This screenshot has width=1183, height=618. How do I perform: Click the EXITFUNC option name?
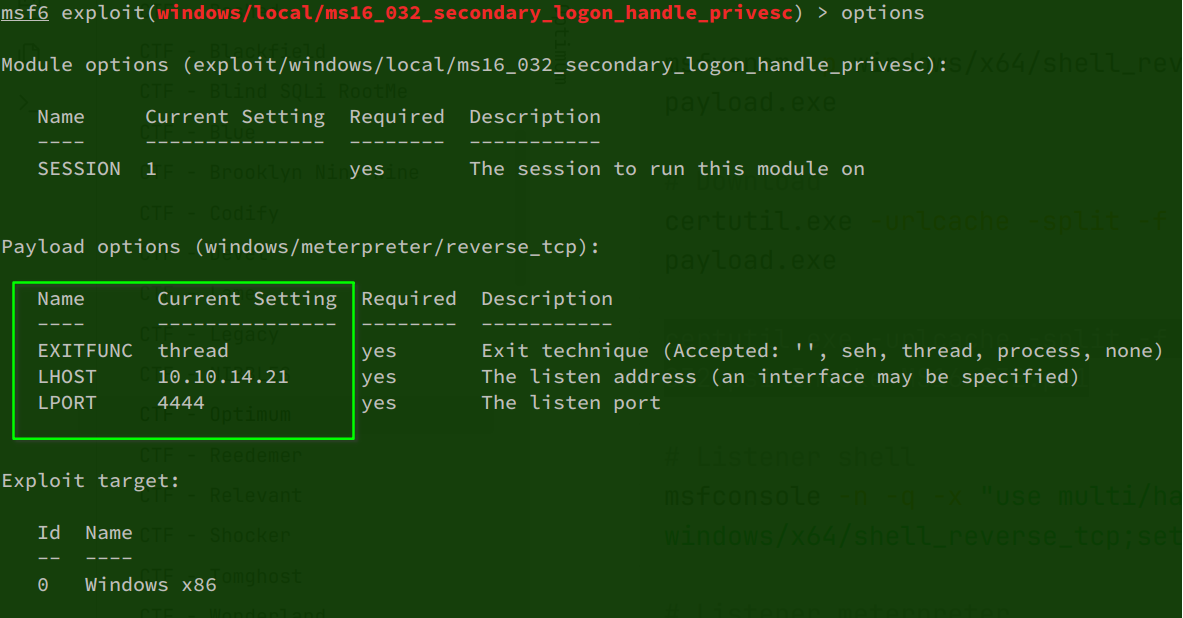[85, 351]
